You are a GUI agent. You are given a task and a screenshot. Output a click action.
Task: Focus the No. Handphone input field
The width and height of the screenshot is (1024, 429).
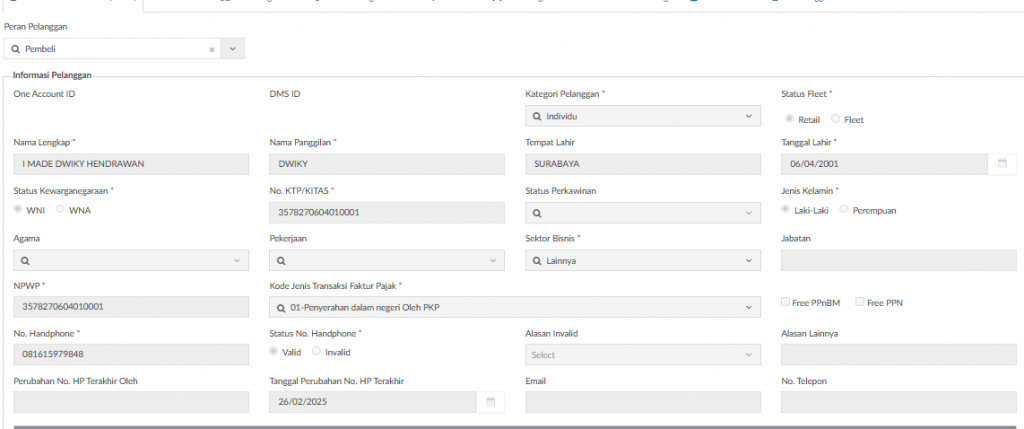tap(130, 355)
